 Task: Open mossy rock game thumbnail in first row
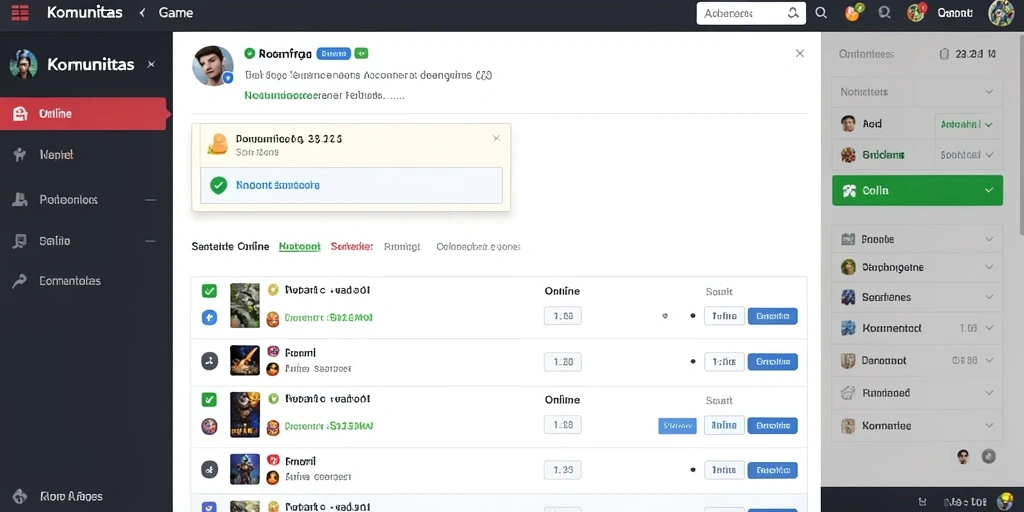point(245,305)
